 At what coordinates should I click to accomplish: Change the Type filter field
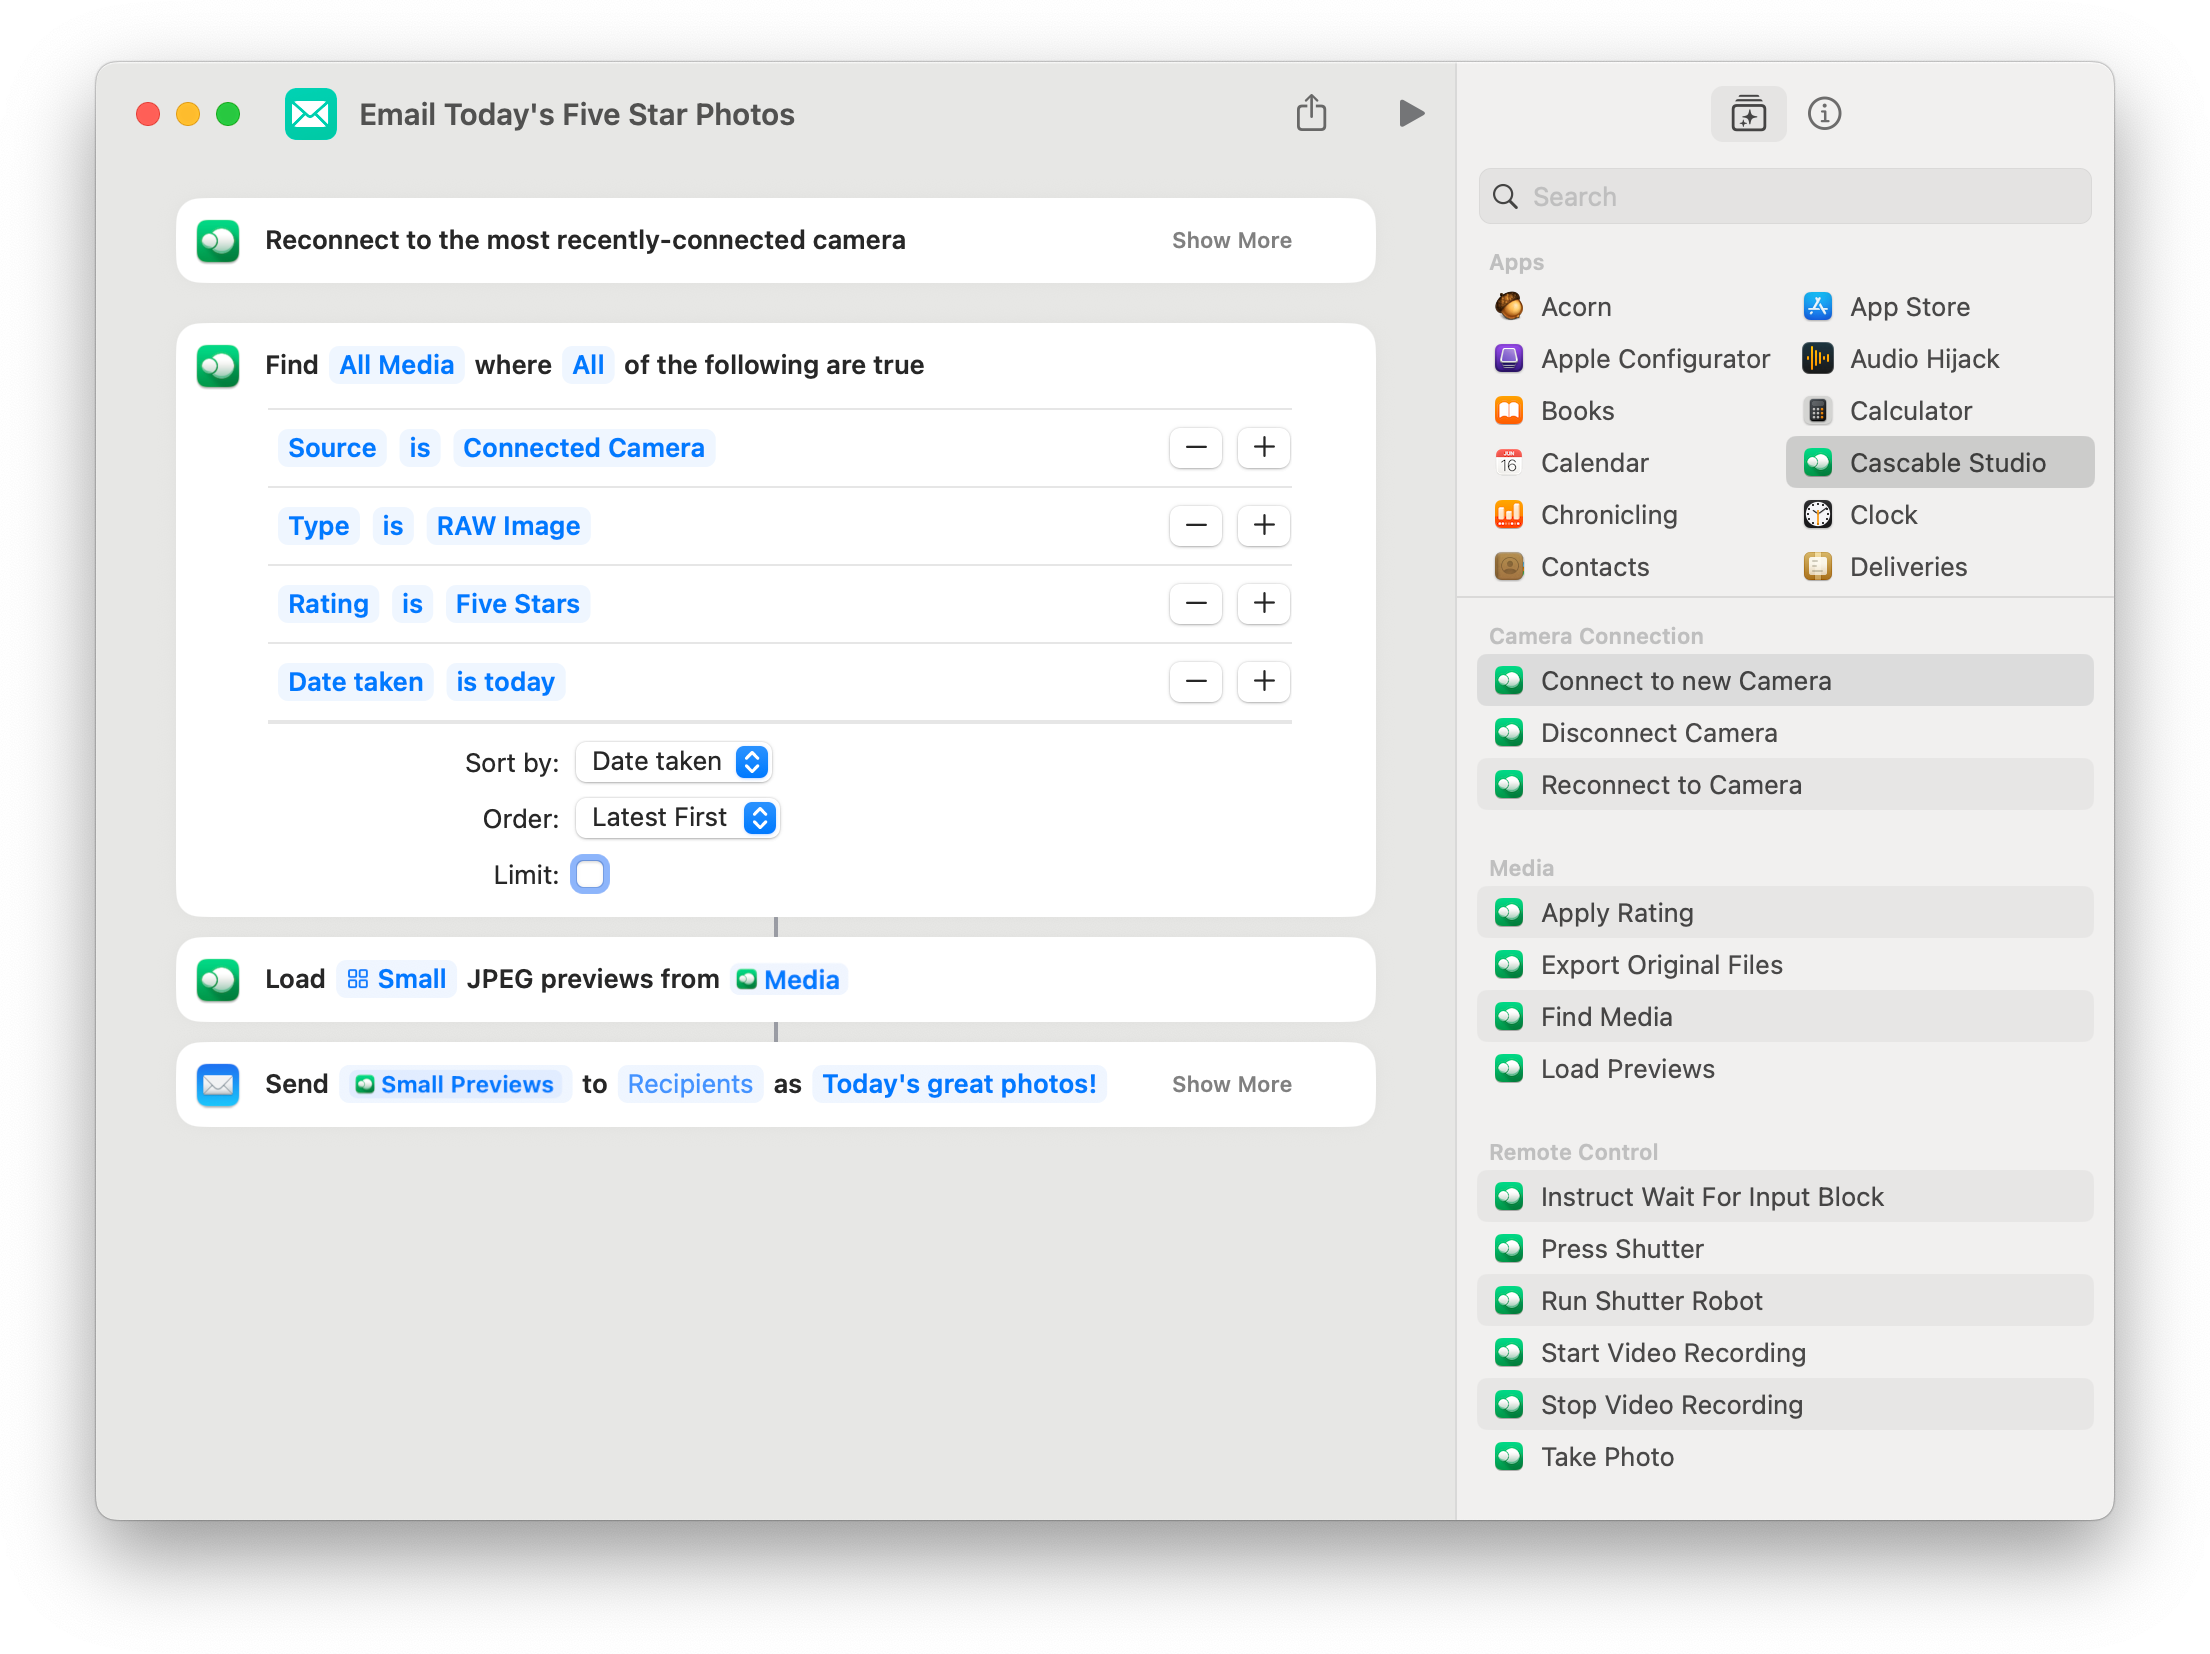pyautogui.click(x=319, y=526)
